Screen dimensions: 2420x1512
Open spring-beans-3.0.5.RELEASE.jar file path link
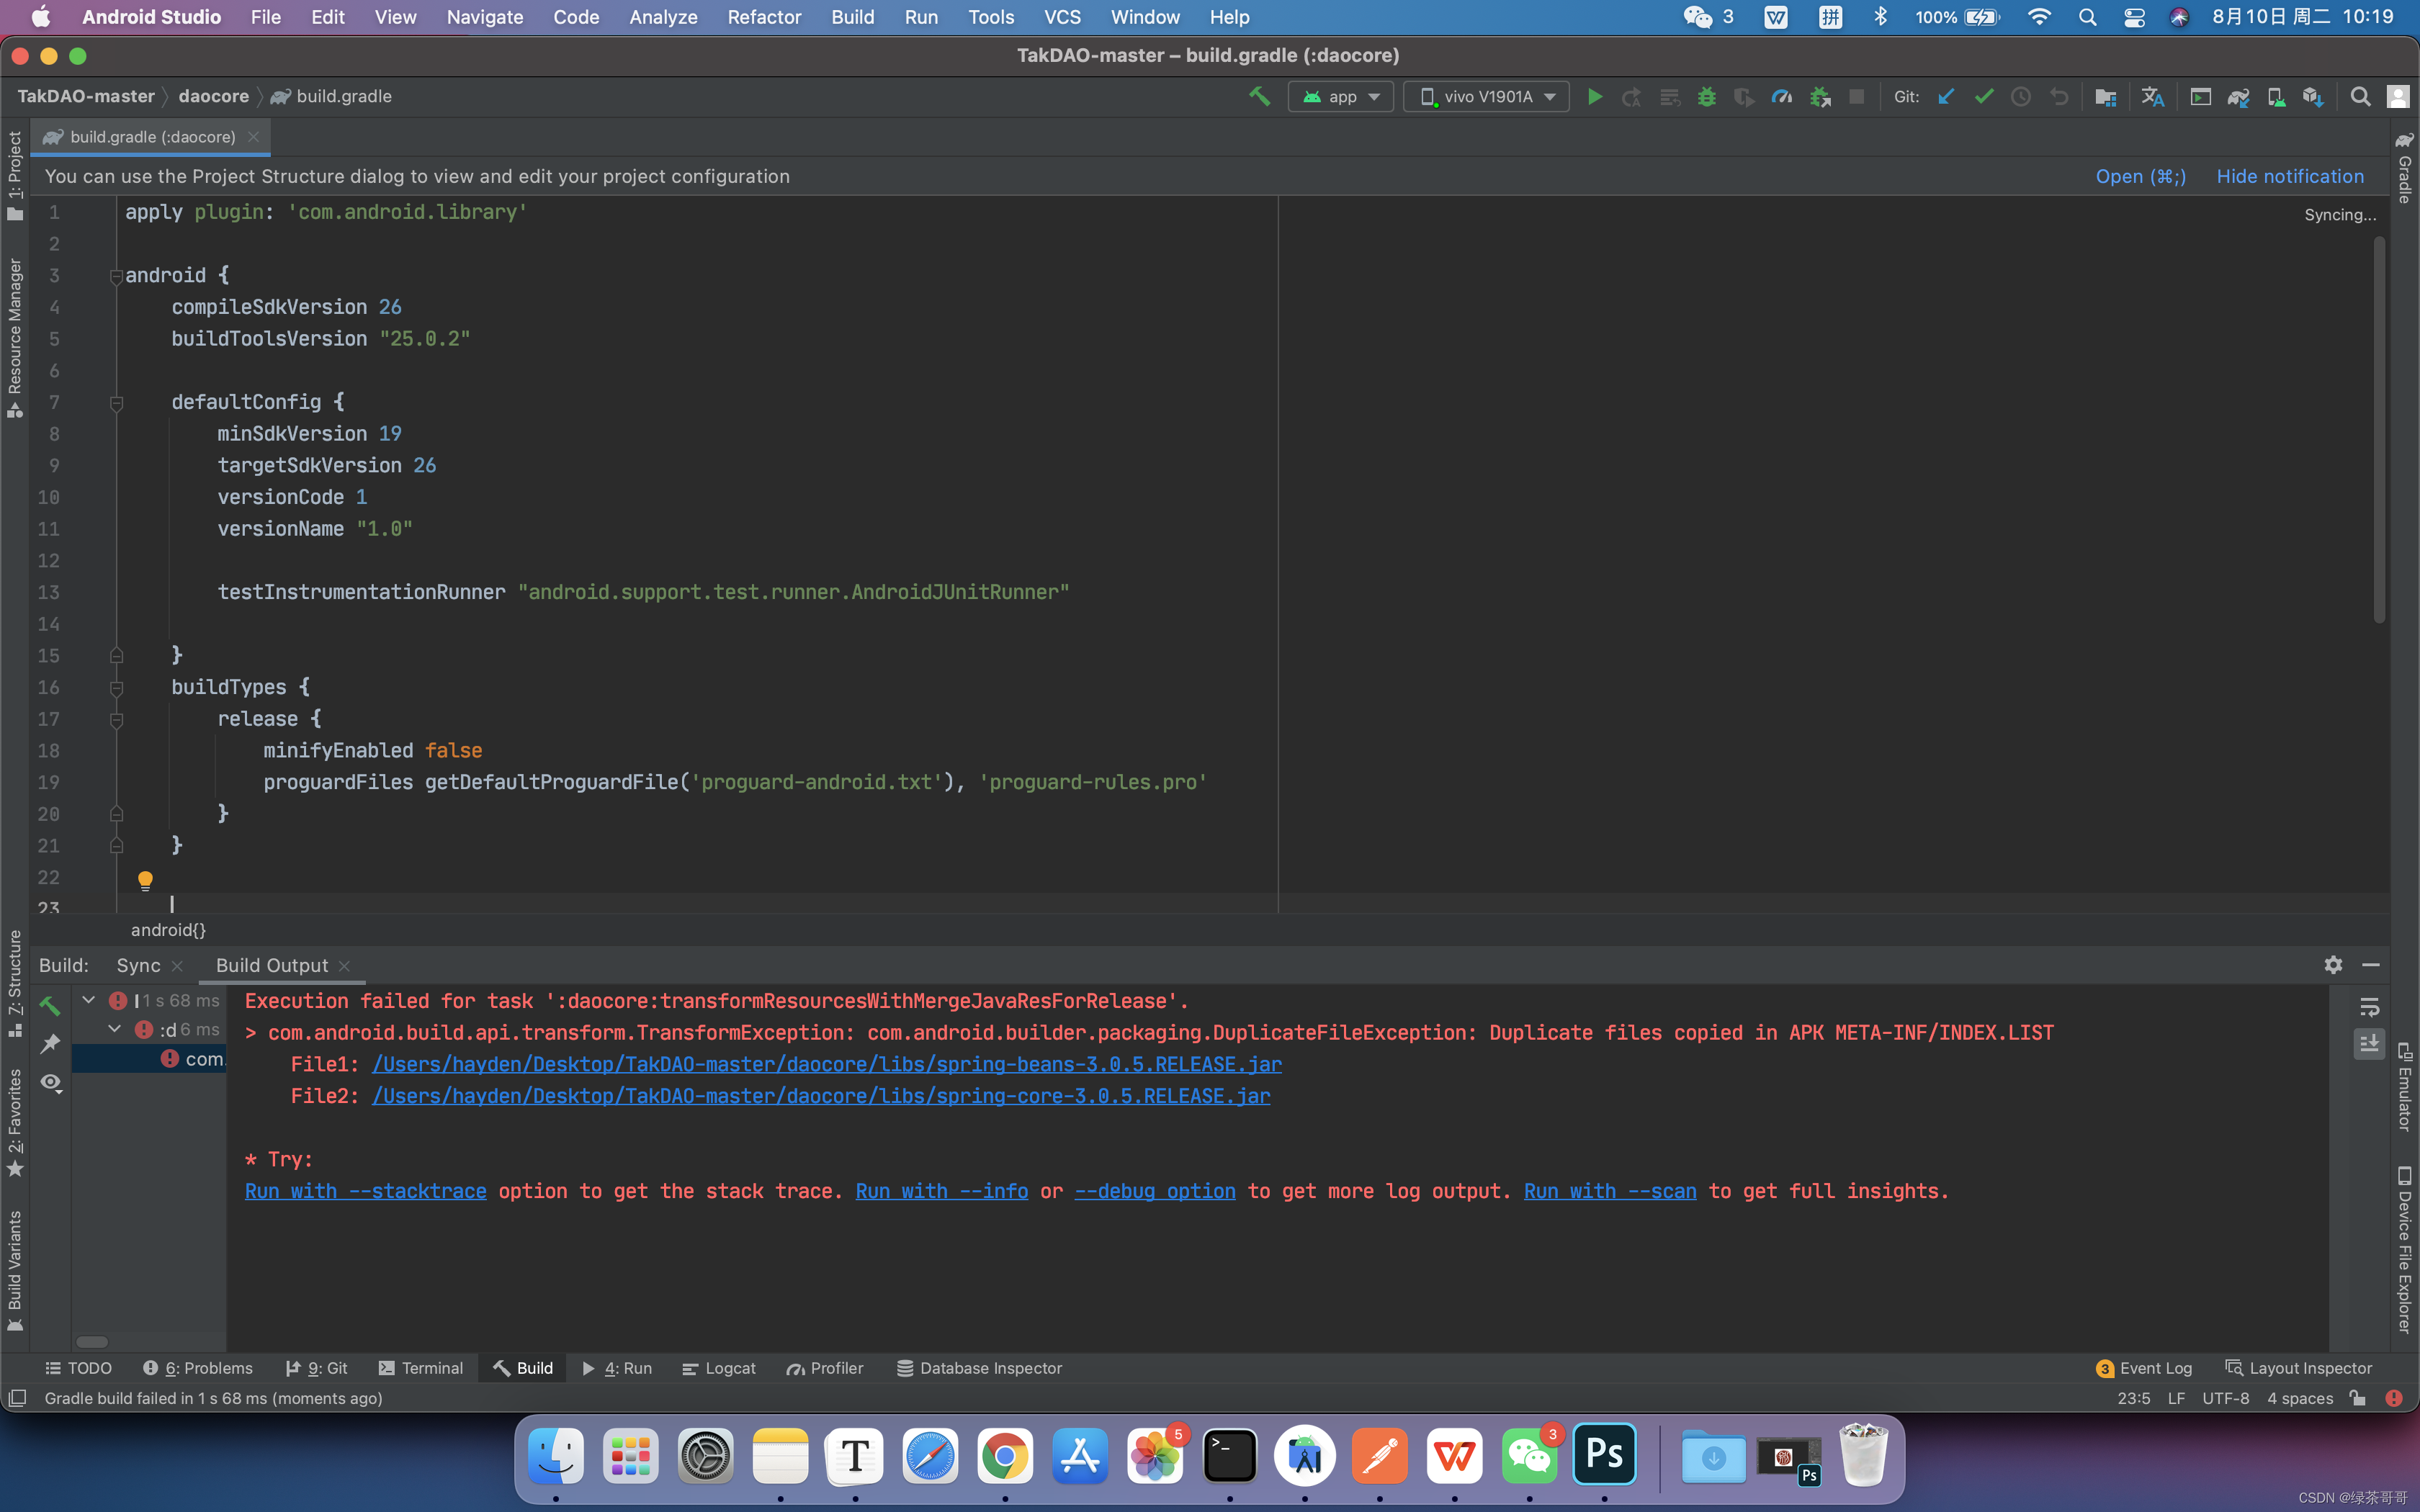coord(826,1064)
